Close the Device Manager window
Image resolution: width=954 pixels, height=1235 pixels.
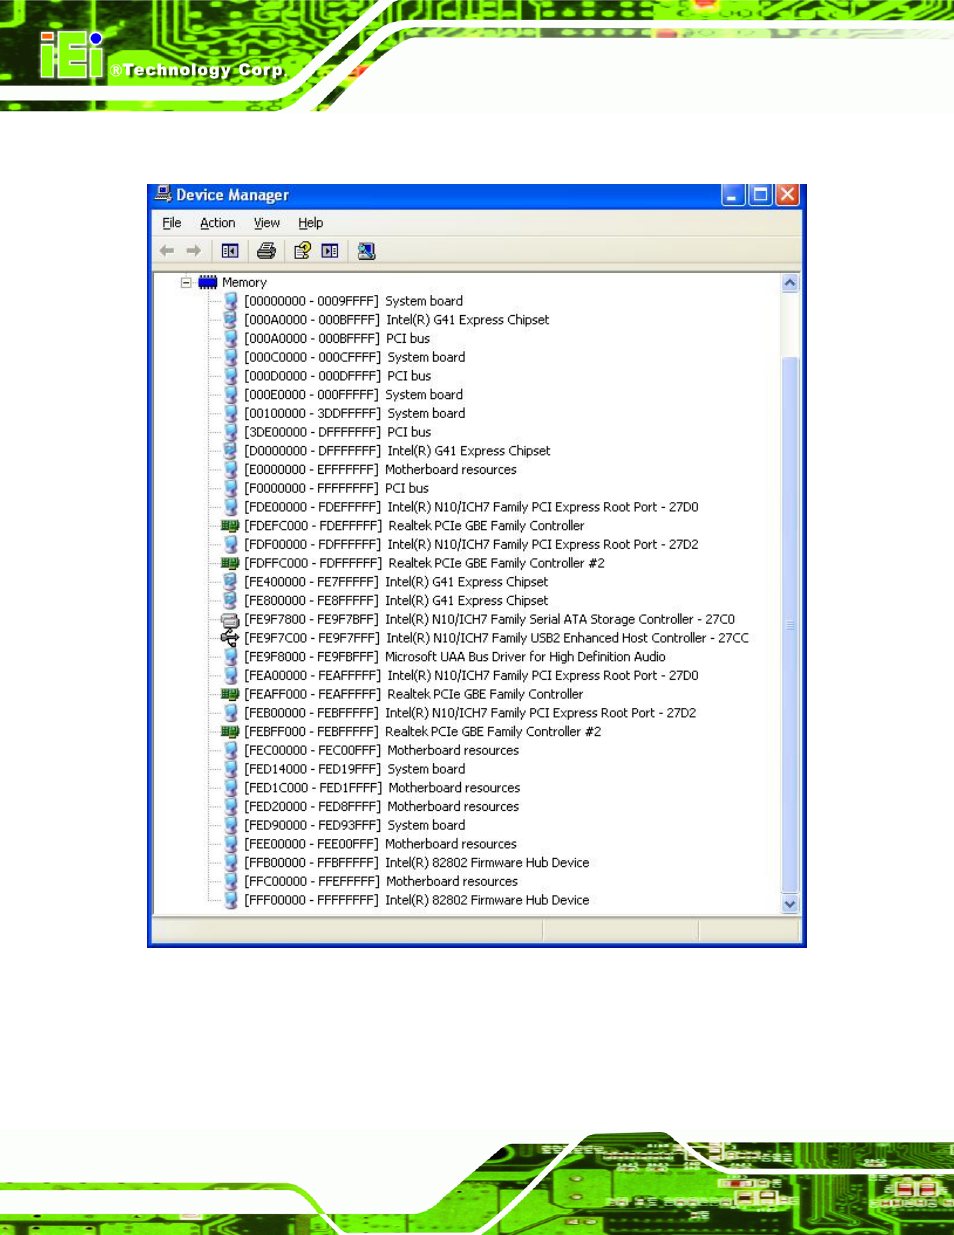click(788, 195)
